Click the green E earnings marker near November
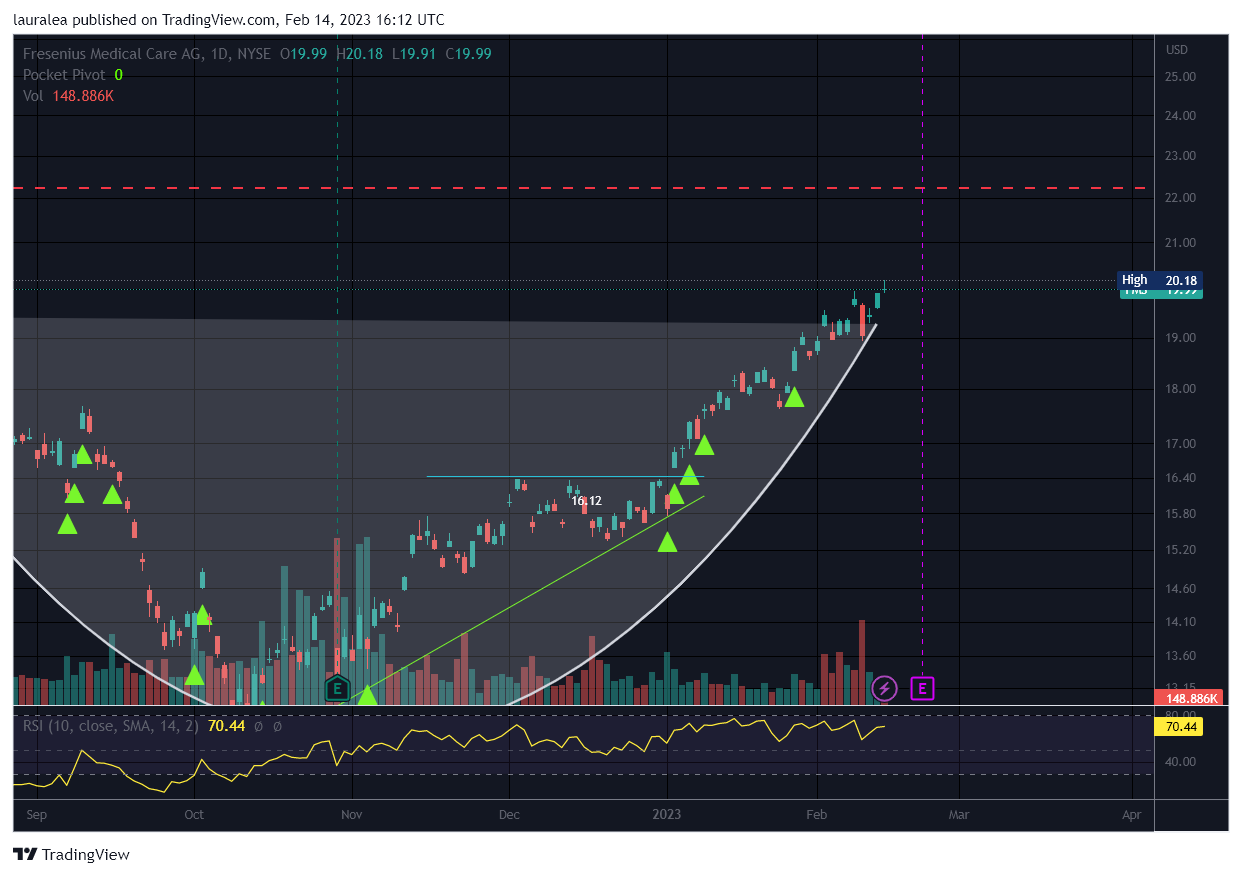1242x876 pixels. click(x=338, y=688)
